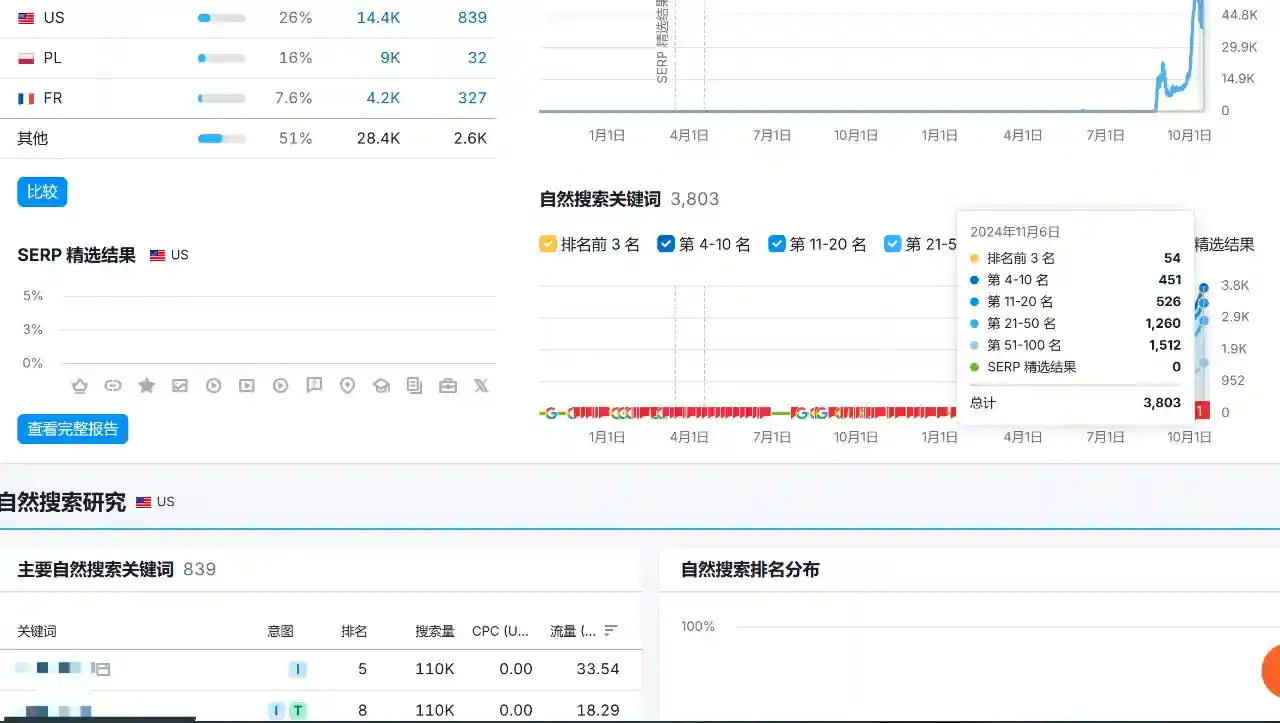This screenshot has width=1280, height=723.
Task: Click the sort filter icon above 流量 column
Action: coord(609,630)
